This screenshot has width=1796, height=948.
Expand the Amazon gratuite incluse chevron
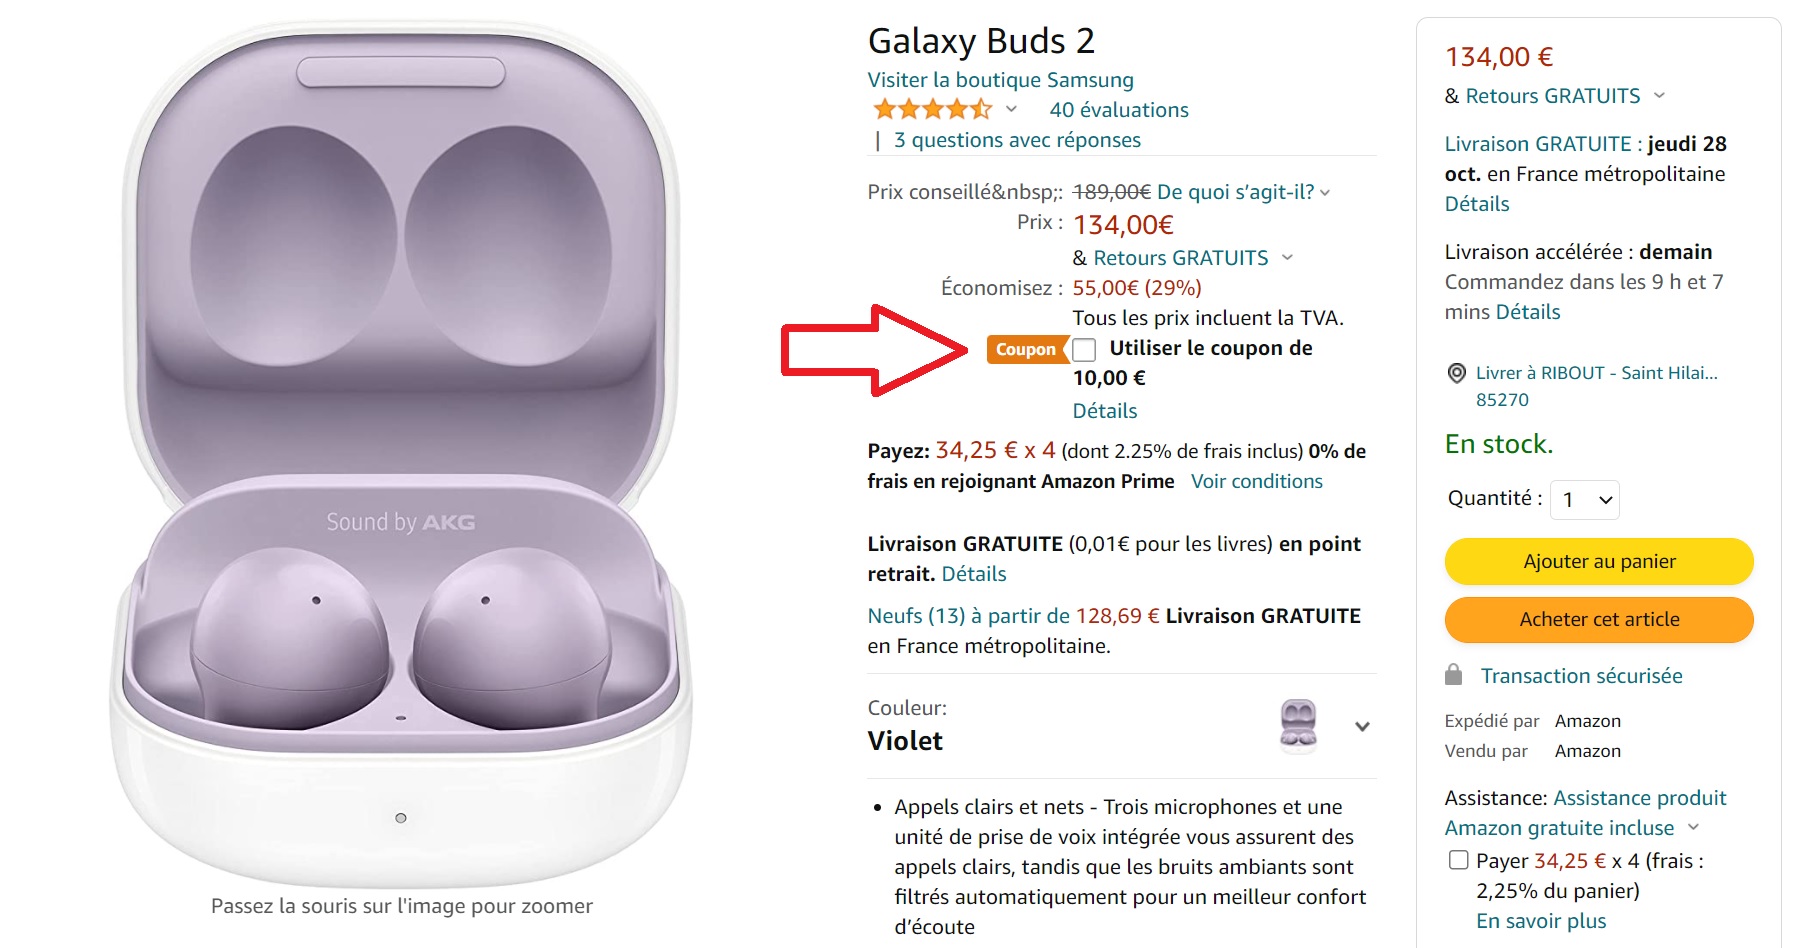[1694, 827]
